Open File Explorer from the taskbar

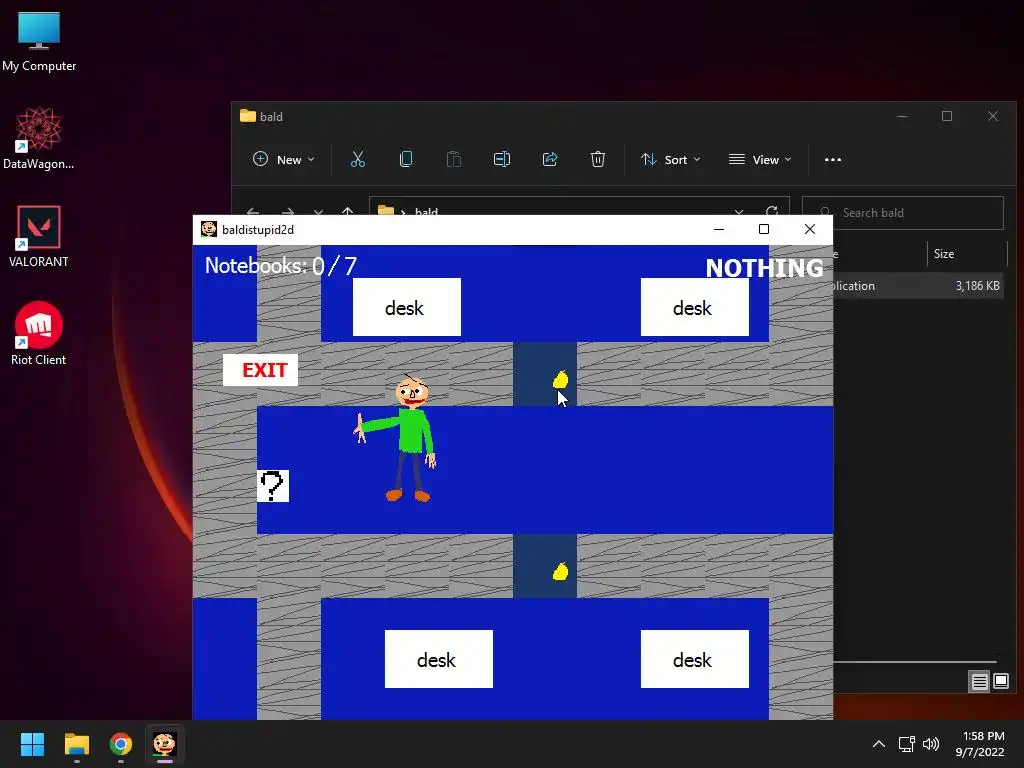76,744
